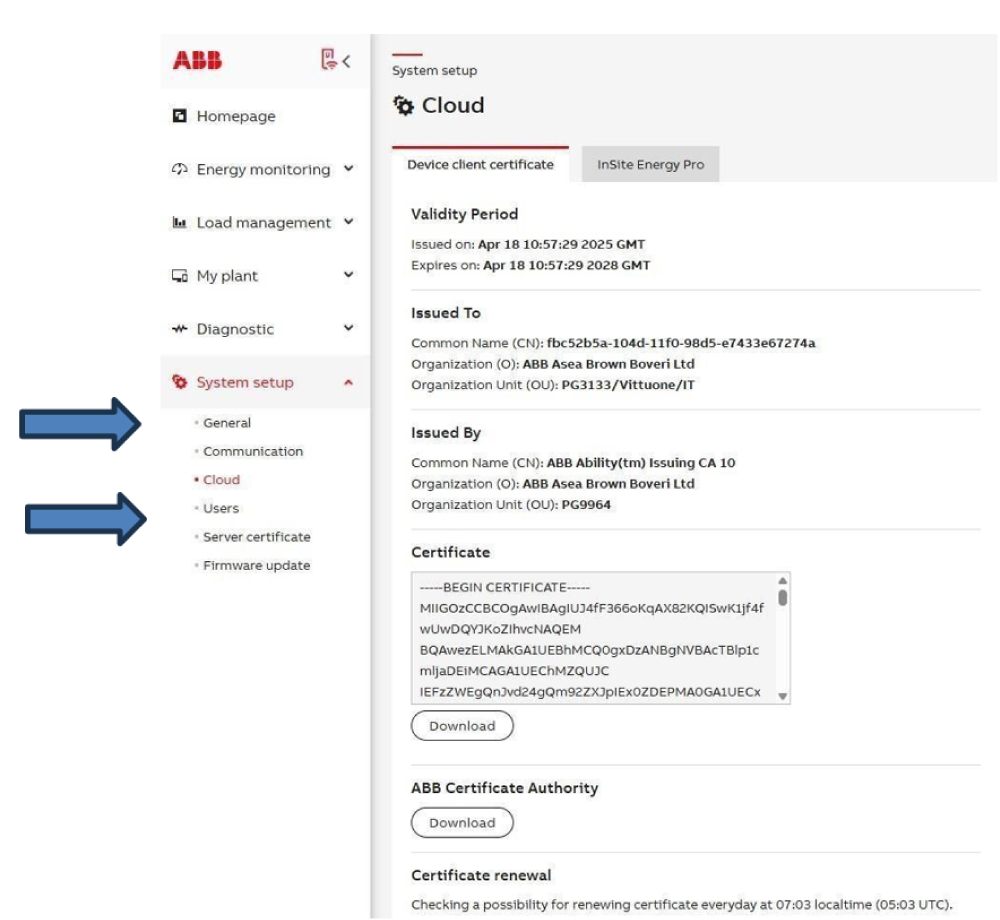Click the ABB logo

pyautogui.click(x=197, y=61)
